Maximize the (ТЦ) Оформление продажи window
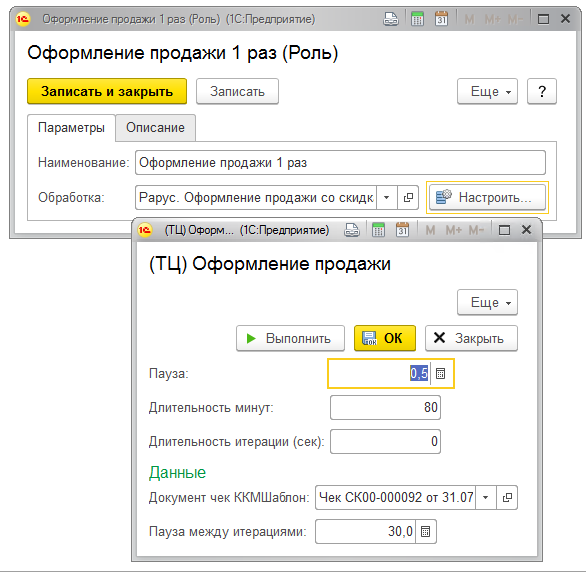 click(x=504, y=230)
